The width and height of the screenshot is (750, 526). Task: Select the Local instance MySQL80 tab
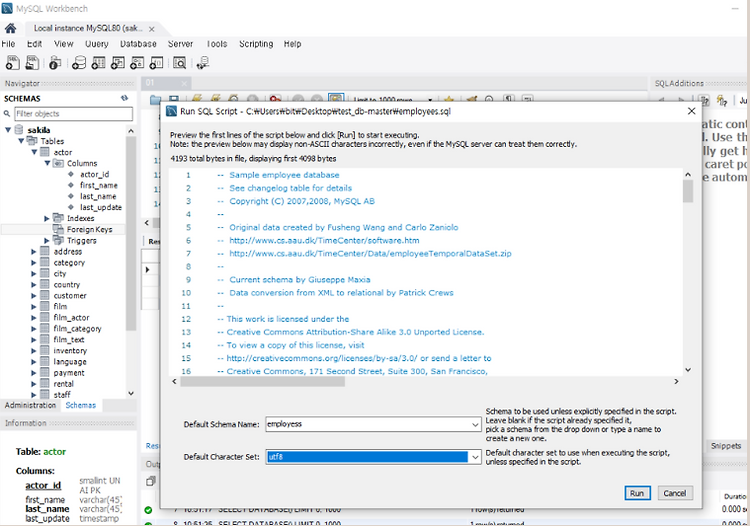tap(88, 28)
